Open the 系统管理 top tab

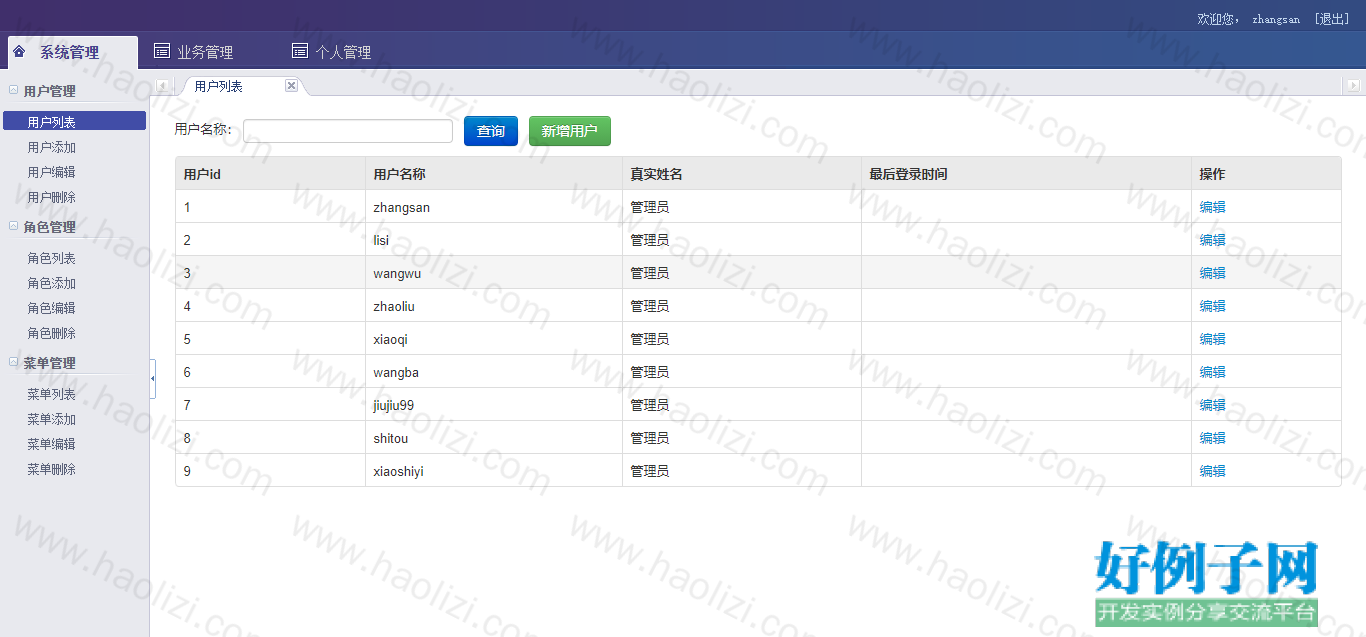click(72, 53)
